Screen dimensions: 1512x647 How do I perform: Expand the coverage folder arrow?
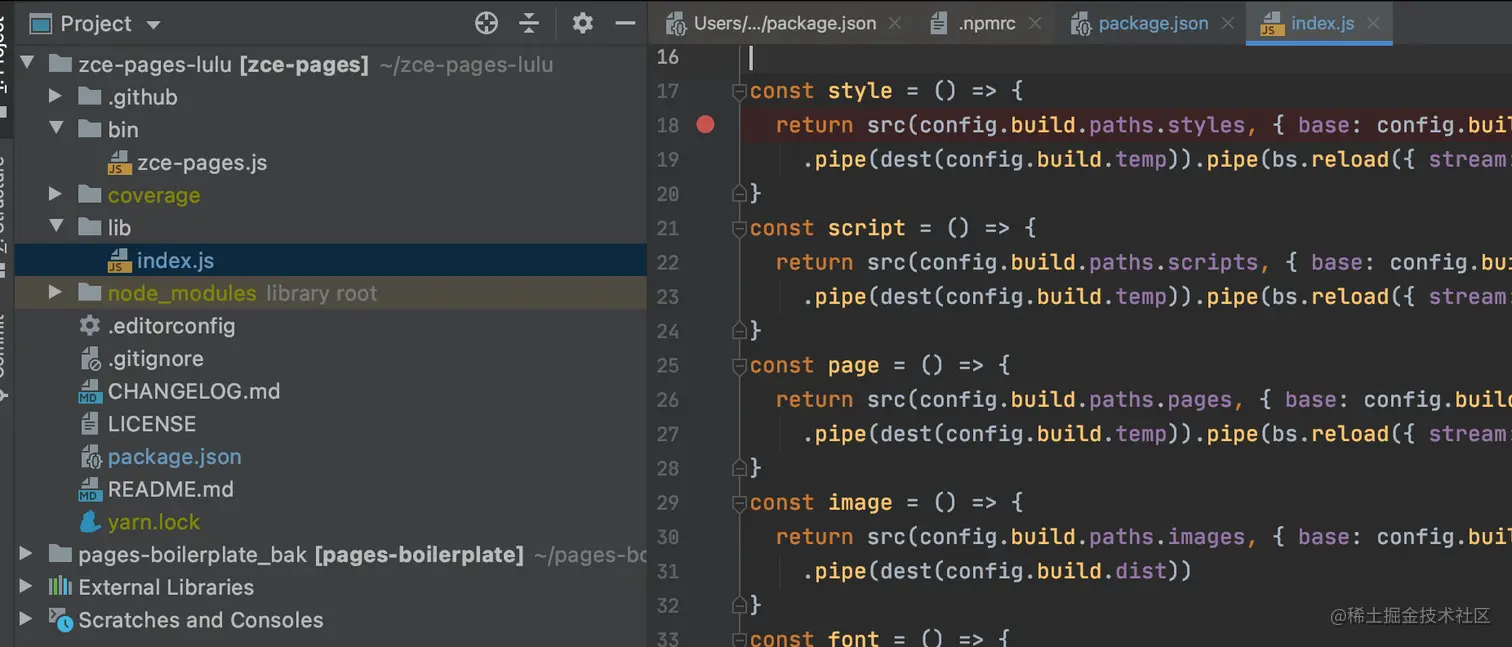pos(56,195)
